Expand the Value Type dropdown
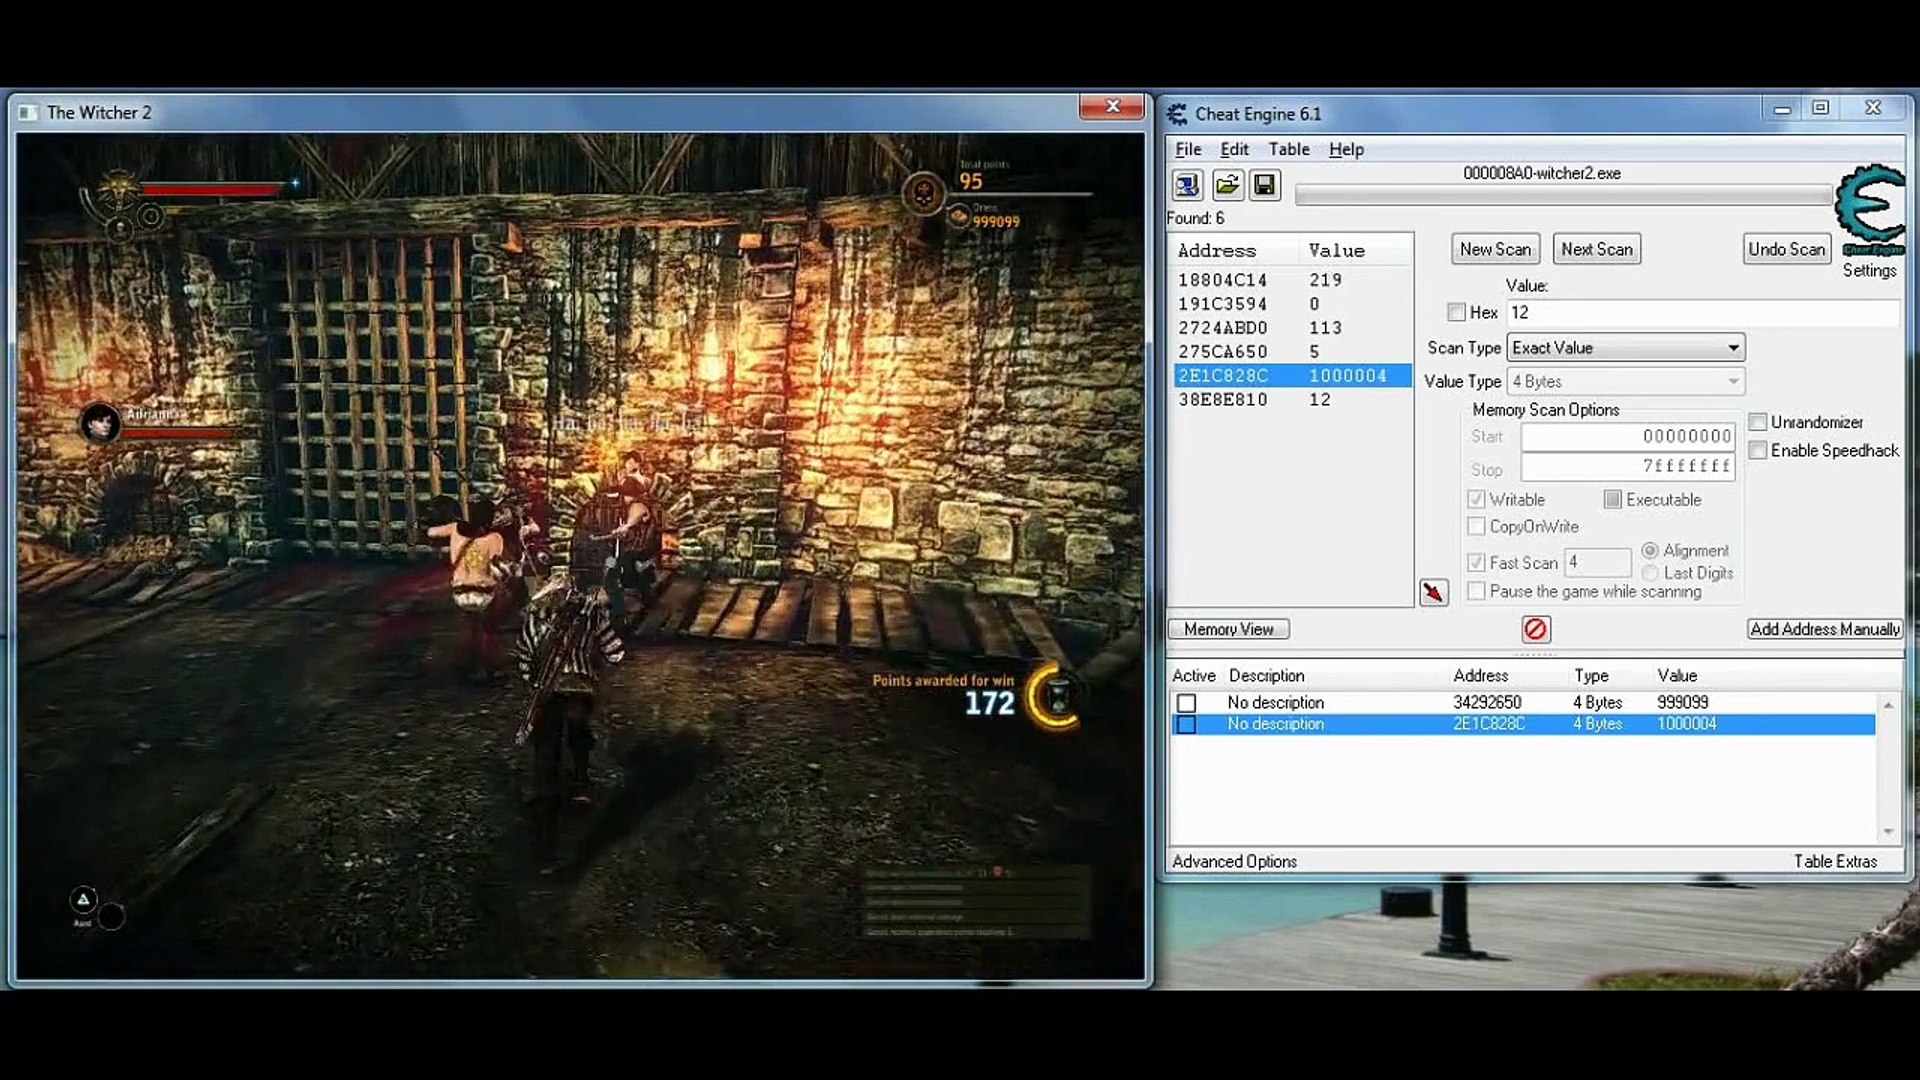Image resolution: width=1920 pixels, height=1080 pixels. tap(1625, 382)
